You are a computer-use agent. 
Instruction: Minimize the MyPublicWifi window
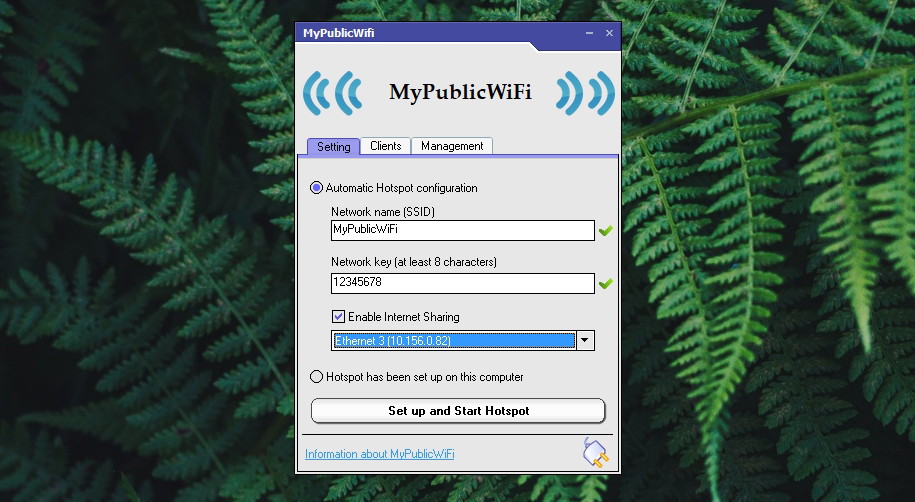coord(589,33)
